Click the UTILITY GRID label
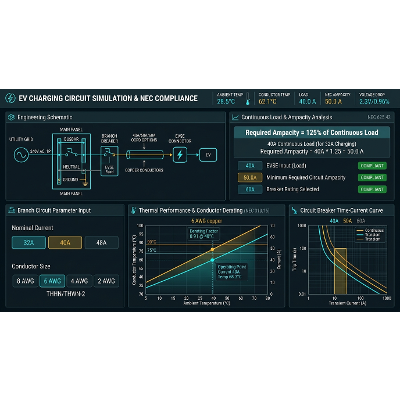The width and height of the screenshot is (400, 400). [21, 139]
